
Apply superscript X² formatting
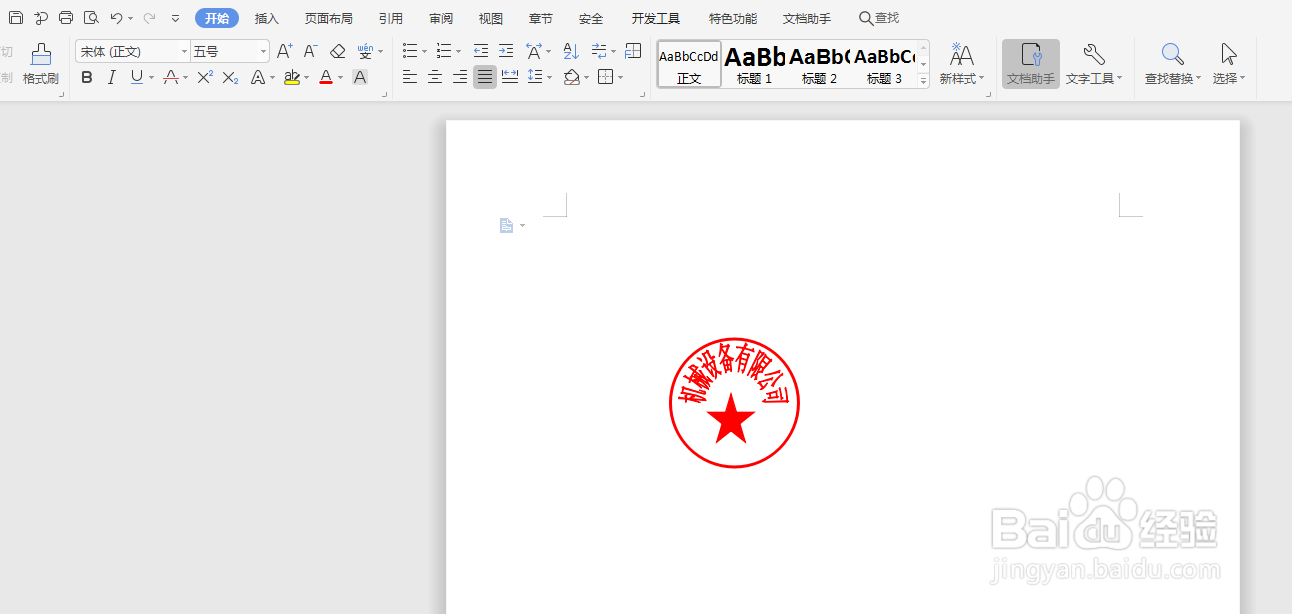(x=205, y=77)
